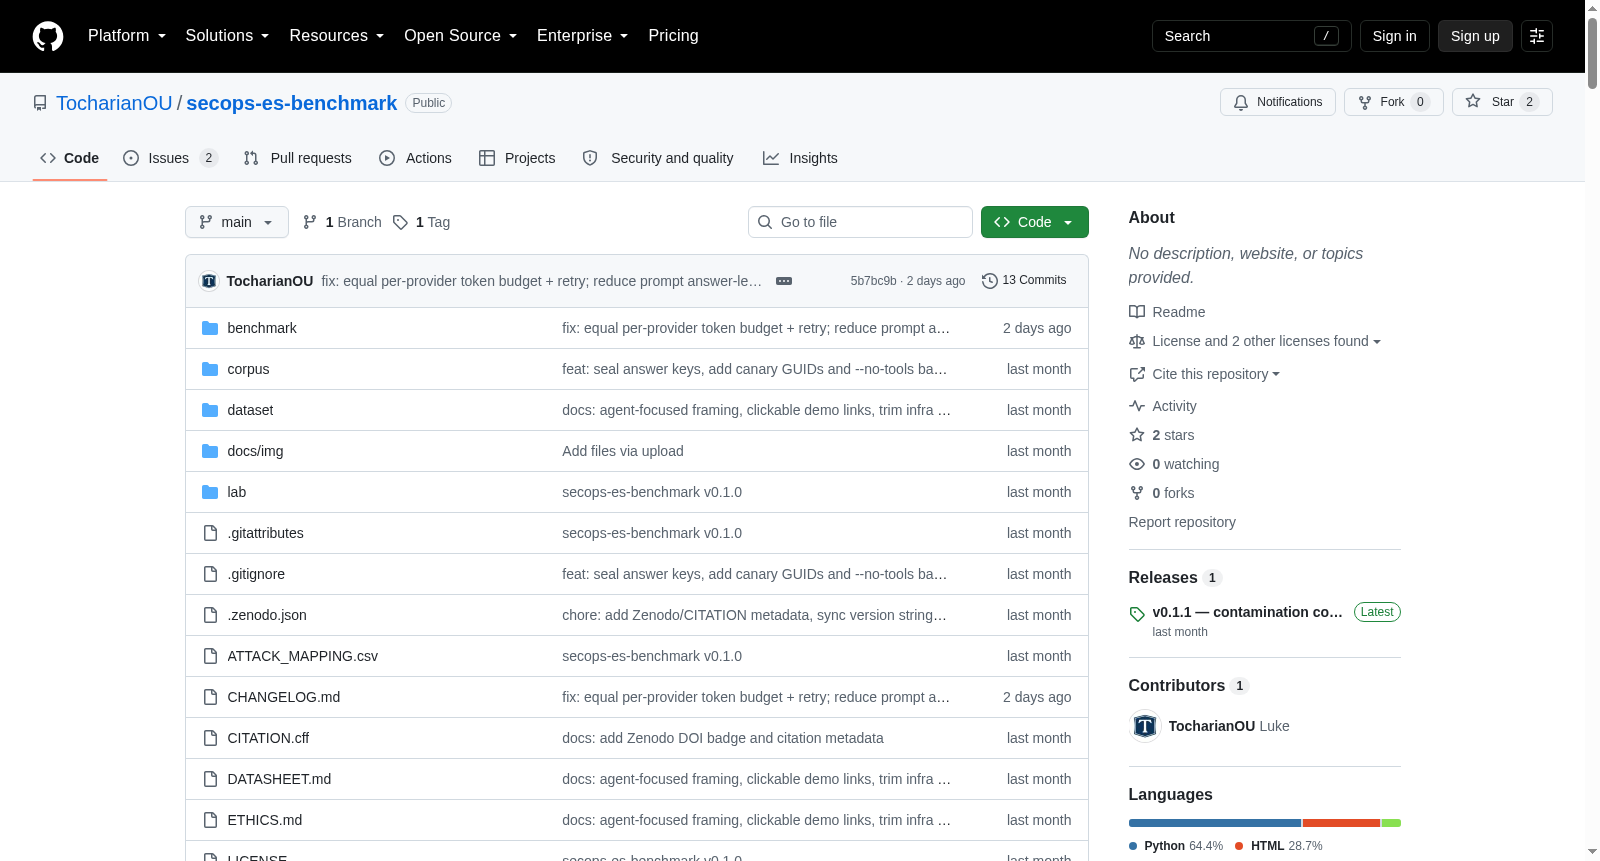Click the TocharianOU avatar in commit bar

tap(209, 281)
